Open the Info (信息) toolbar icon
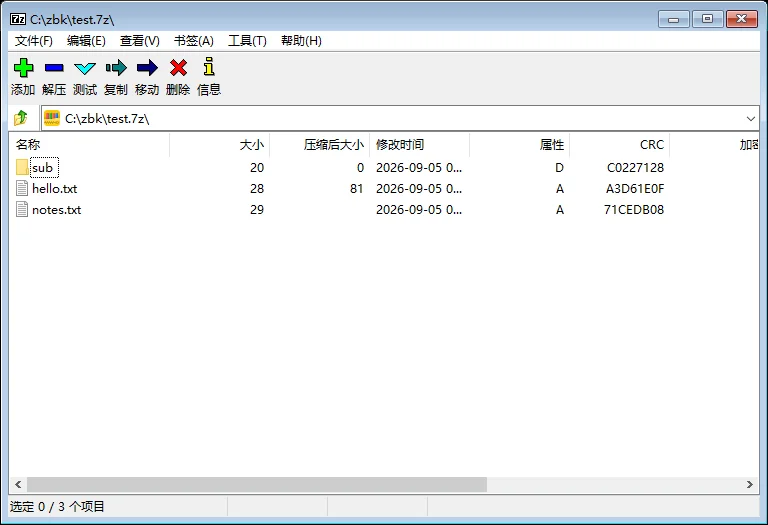The image size is (768, 525). coord(209,67)
